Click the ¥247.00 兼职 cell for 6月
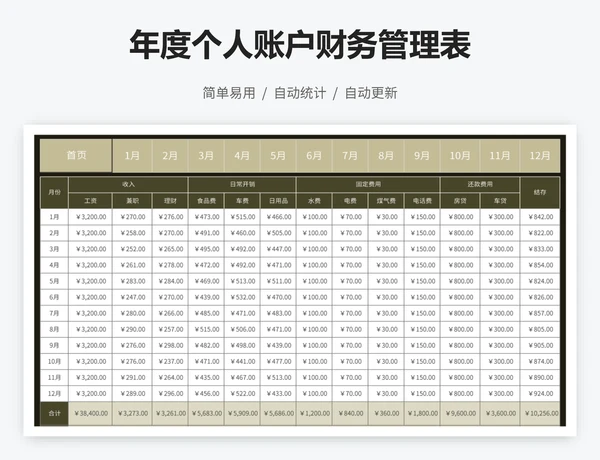This screenshot has width=600, height=460. click(x=132, y=297)
